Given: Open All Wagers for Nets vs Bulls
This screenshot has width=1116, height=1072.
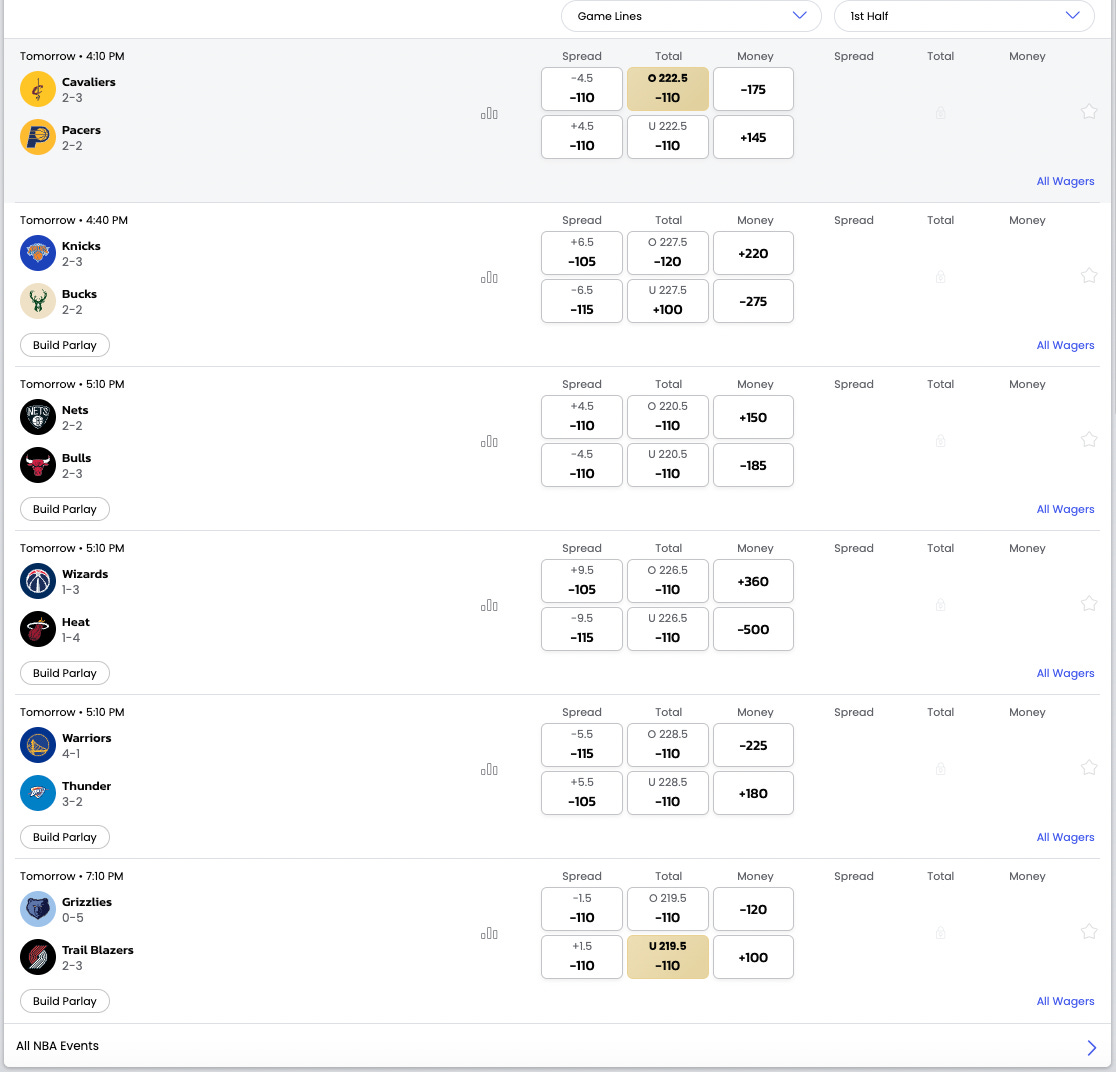Looking at the screenshot, I should pyautogui.click(x=1065, y=509).
